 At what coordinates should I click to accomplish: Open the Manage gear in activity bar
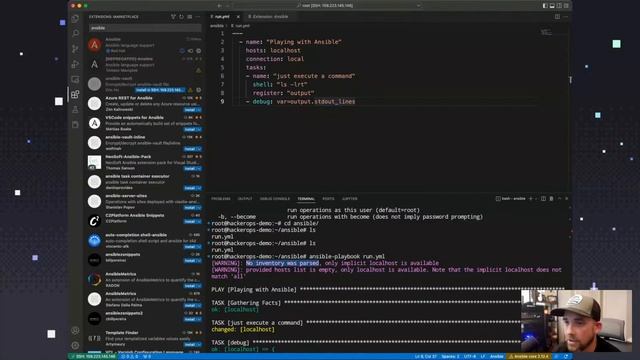pyautogui.click(x=75, y=345)
